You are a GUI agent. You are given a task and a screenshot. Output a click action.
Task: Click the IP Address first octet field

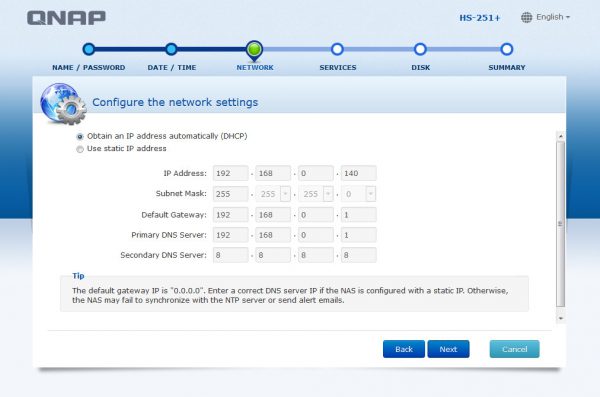[x=231, y=173]
